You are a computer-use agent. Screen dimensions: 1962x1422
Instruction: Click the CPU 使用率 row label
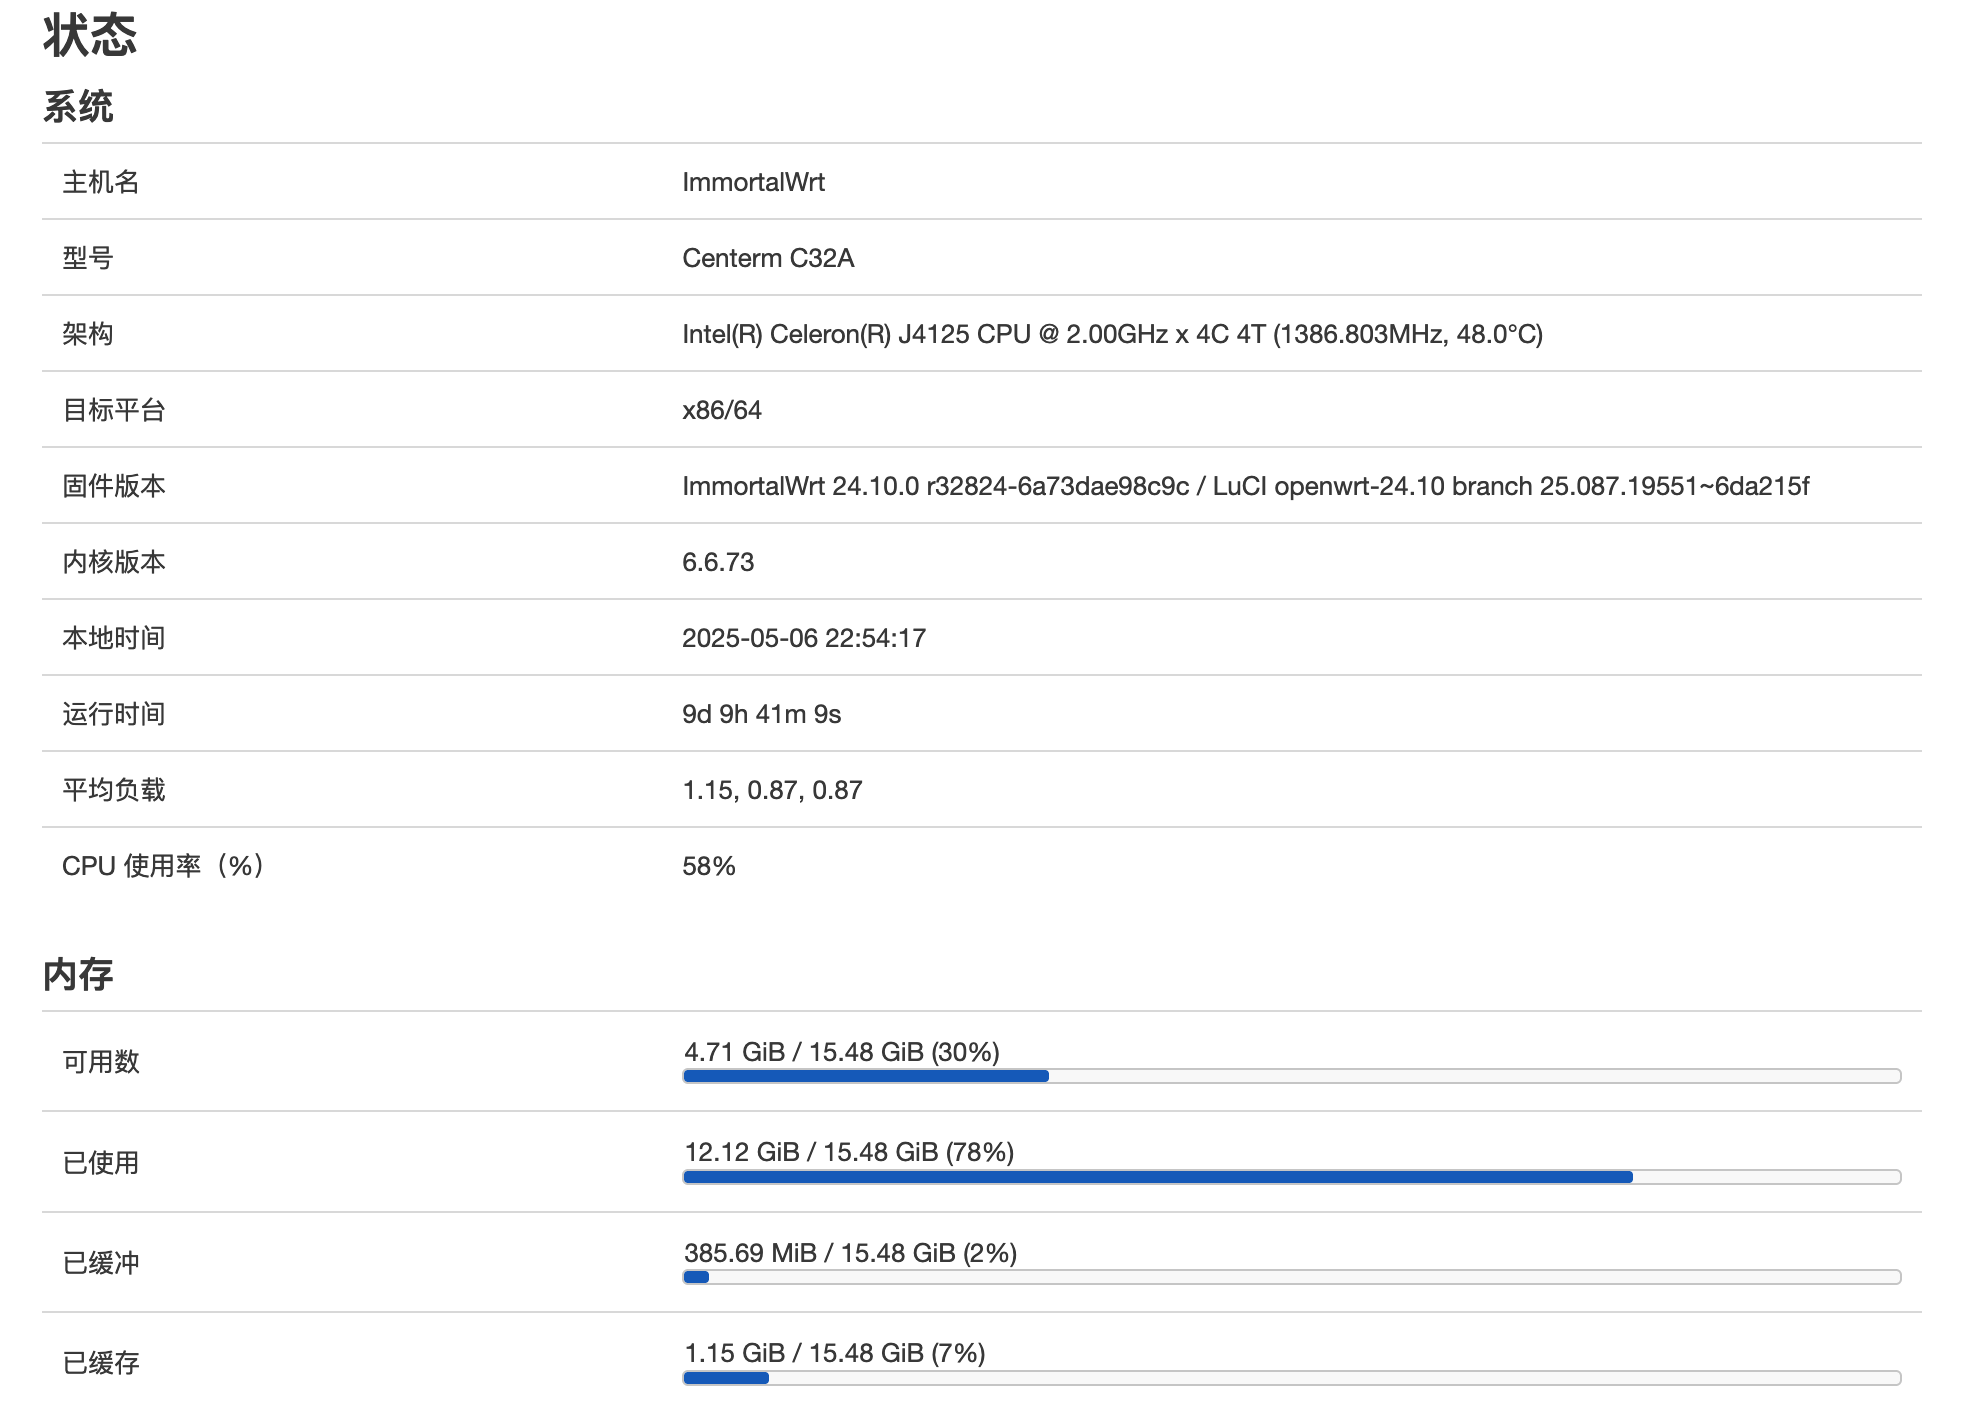[x=163, y=866]
